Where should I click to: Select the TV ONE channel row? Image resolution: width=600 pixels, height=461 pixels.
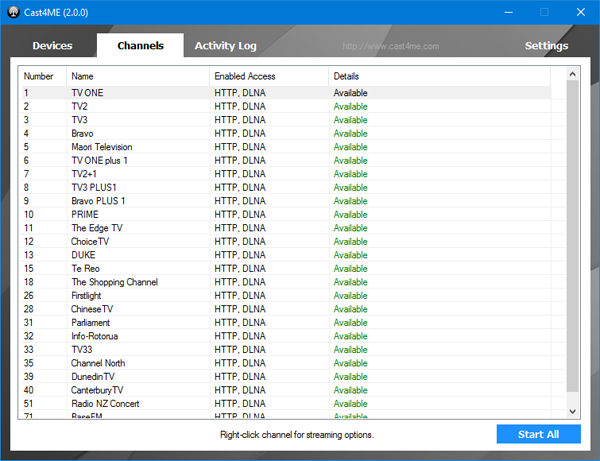pos(285,93)
